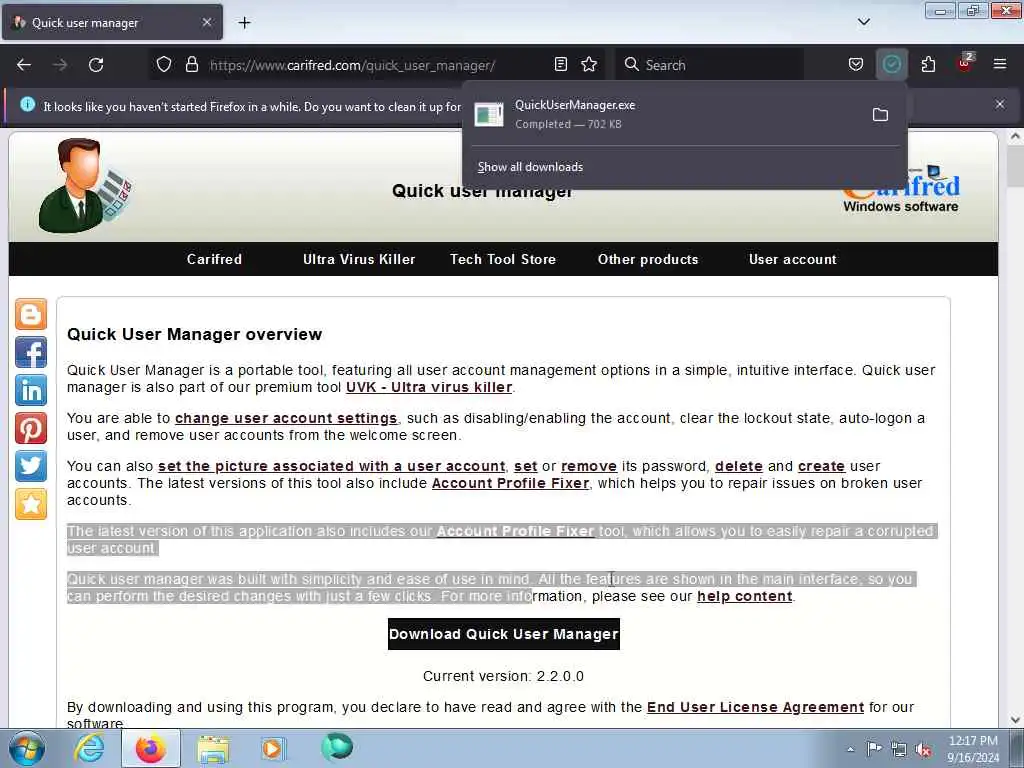Click the Current version: 2.2.0.0 text
Viewport: 1024px width, 768px height.
coord(504,677)
